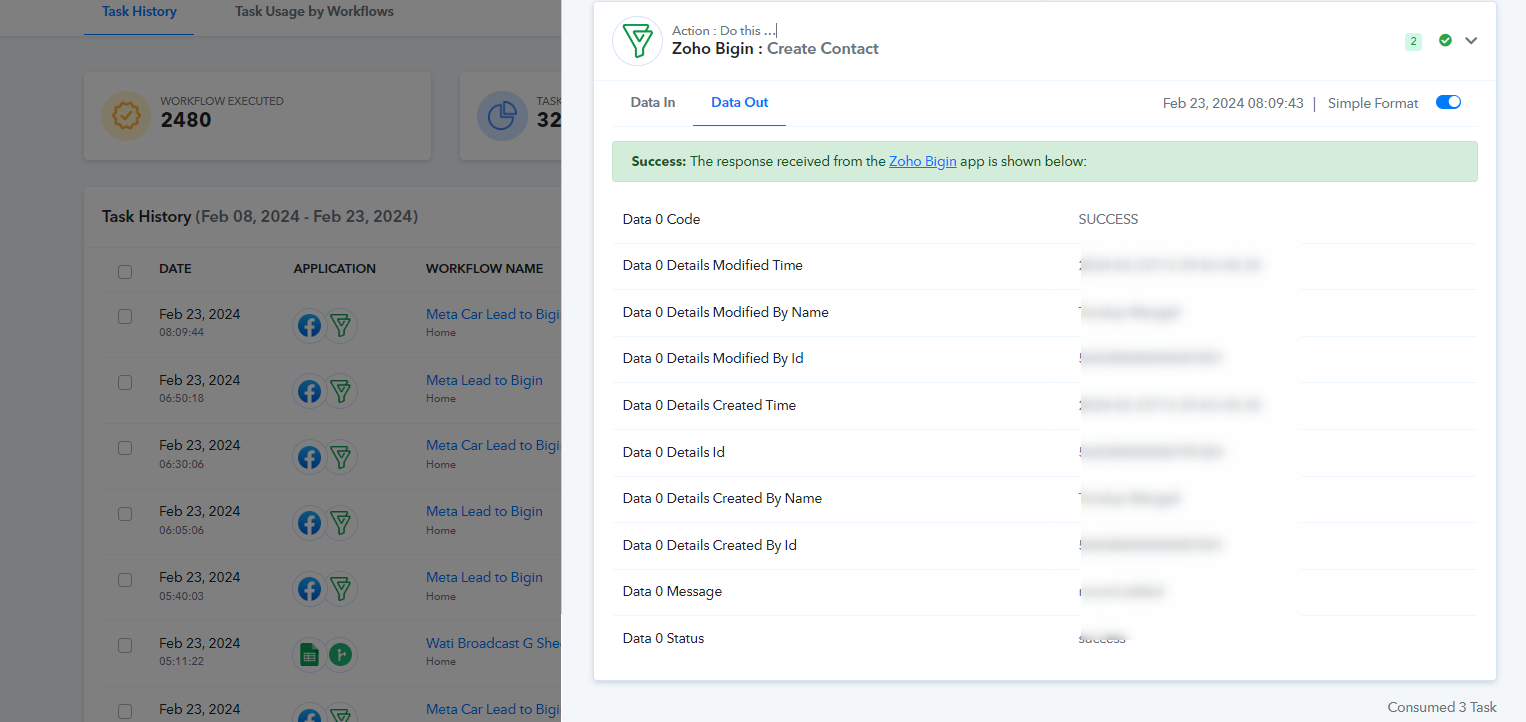Click Zoho Bigin icon in the 06:05:06 row
The width and height of the screenshot is (1526, 722).
click(342, 523)
